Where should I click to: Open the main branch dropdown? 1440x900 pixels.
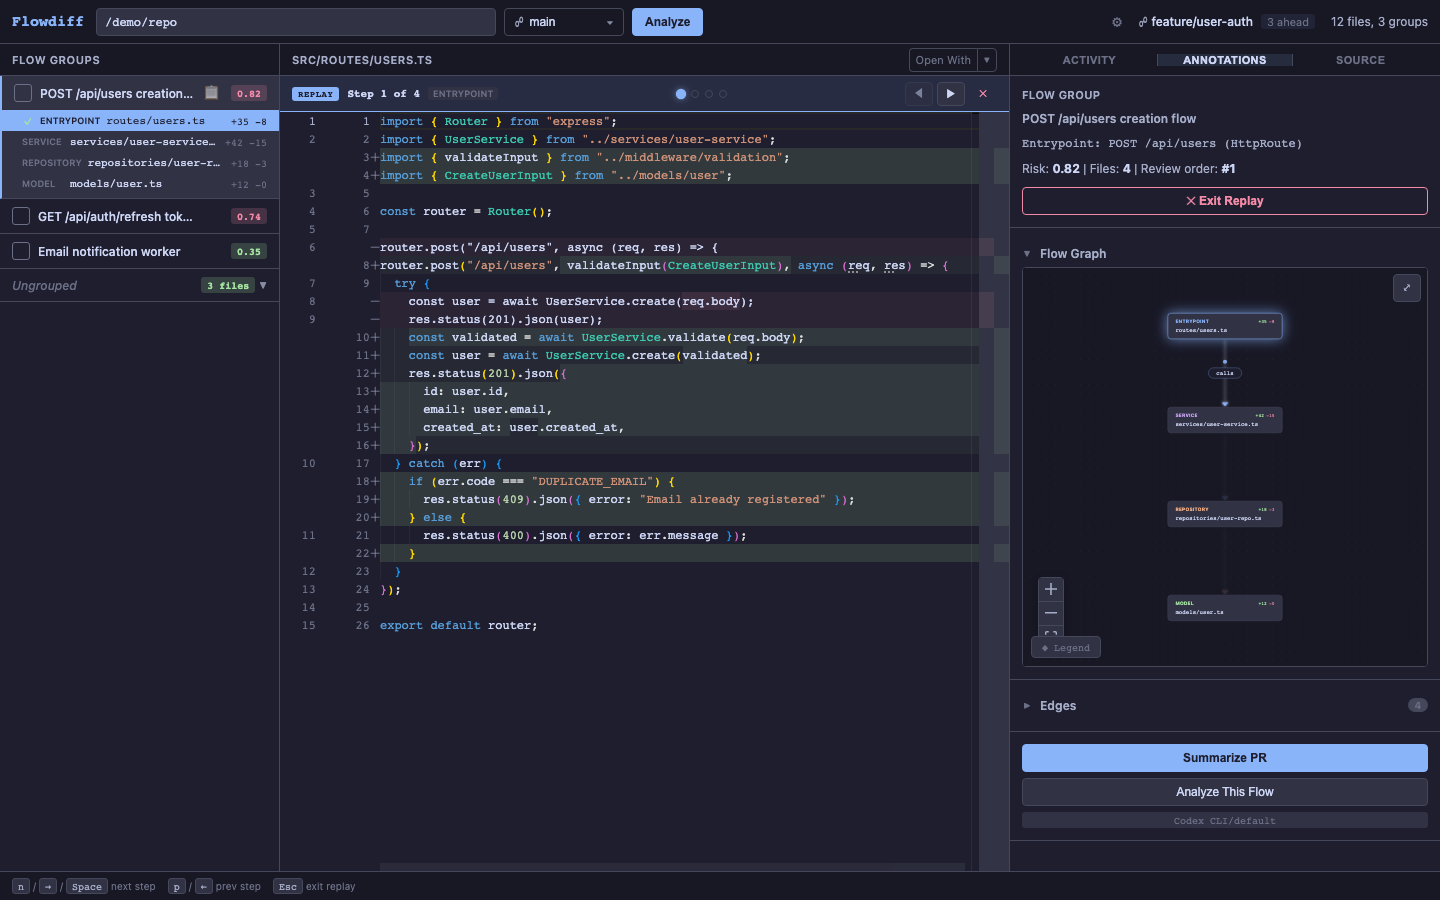click(x=564, y=22)
